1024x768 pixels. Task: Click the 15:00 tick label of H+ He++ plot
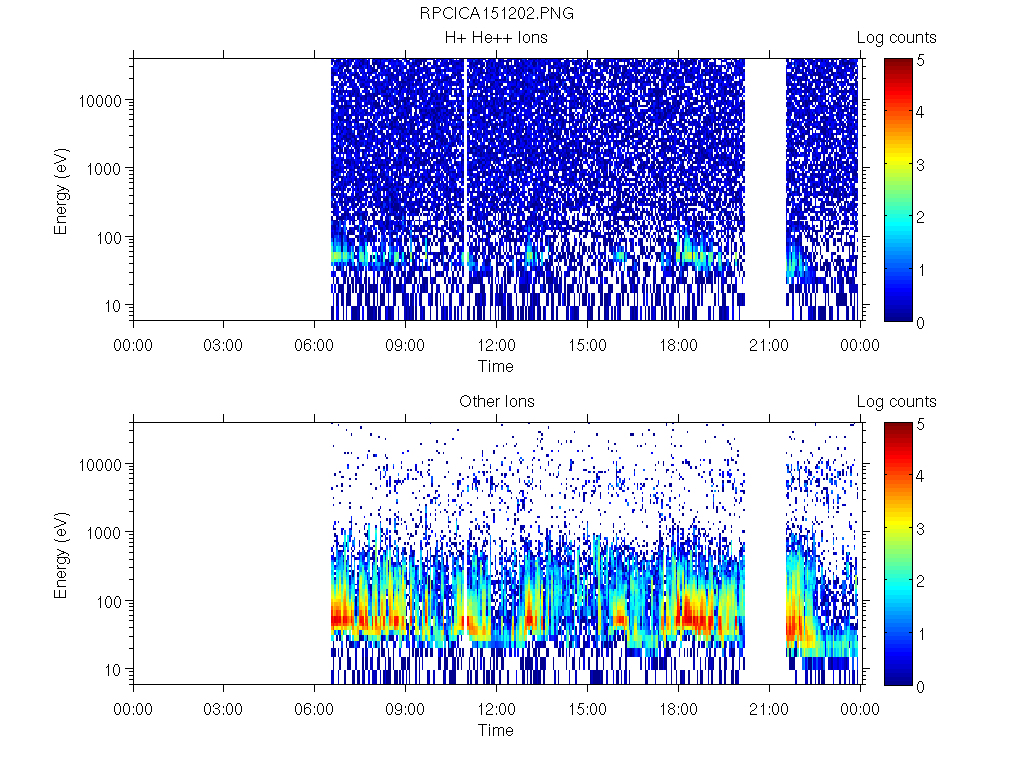587,345
